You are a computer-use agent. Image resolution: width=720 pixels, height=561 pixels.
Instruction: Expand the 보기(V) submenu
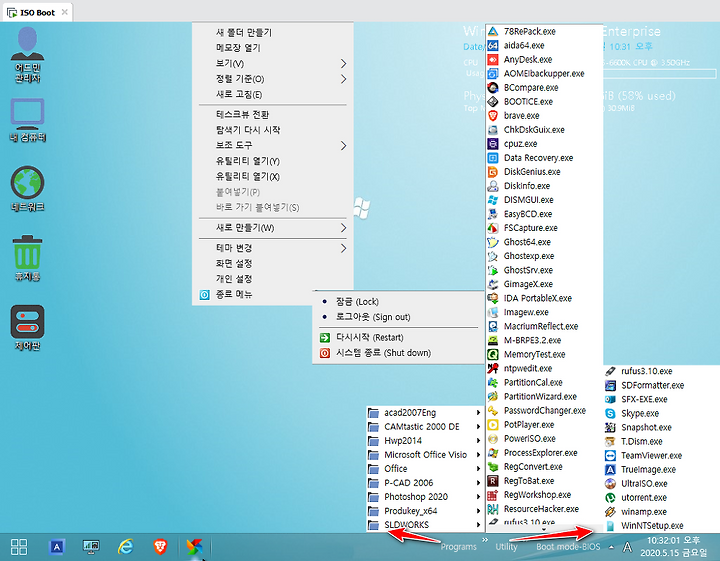pos(273,63)
